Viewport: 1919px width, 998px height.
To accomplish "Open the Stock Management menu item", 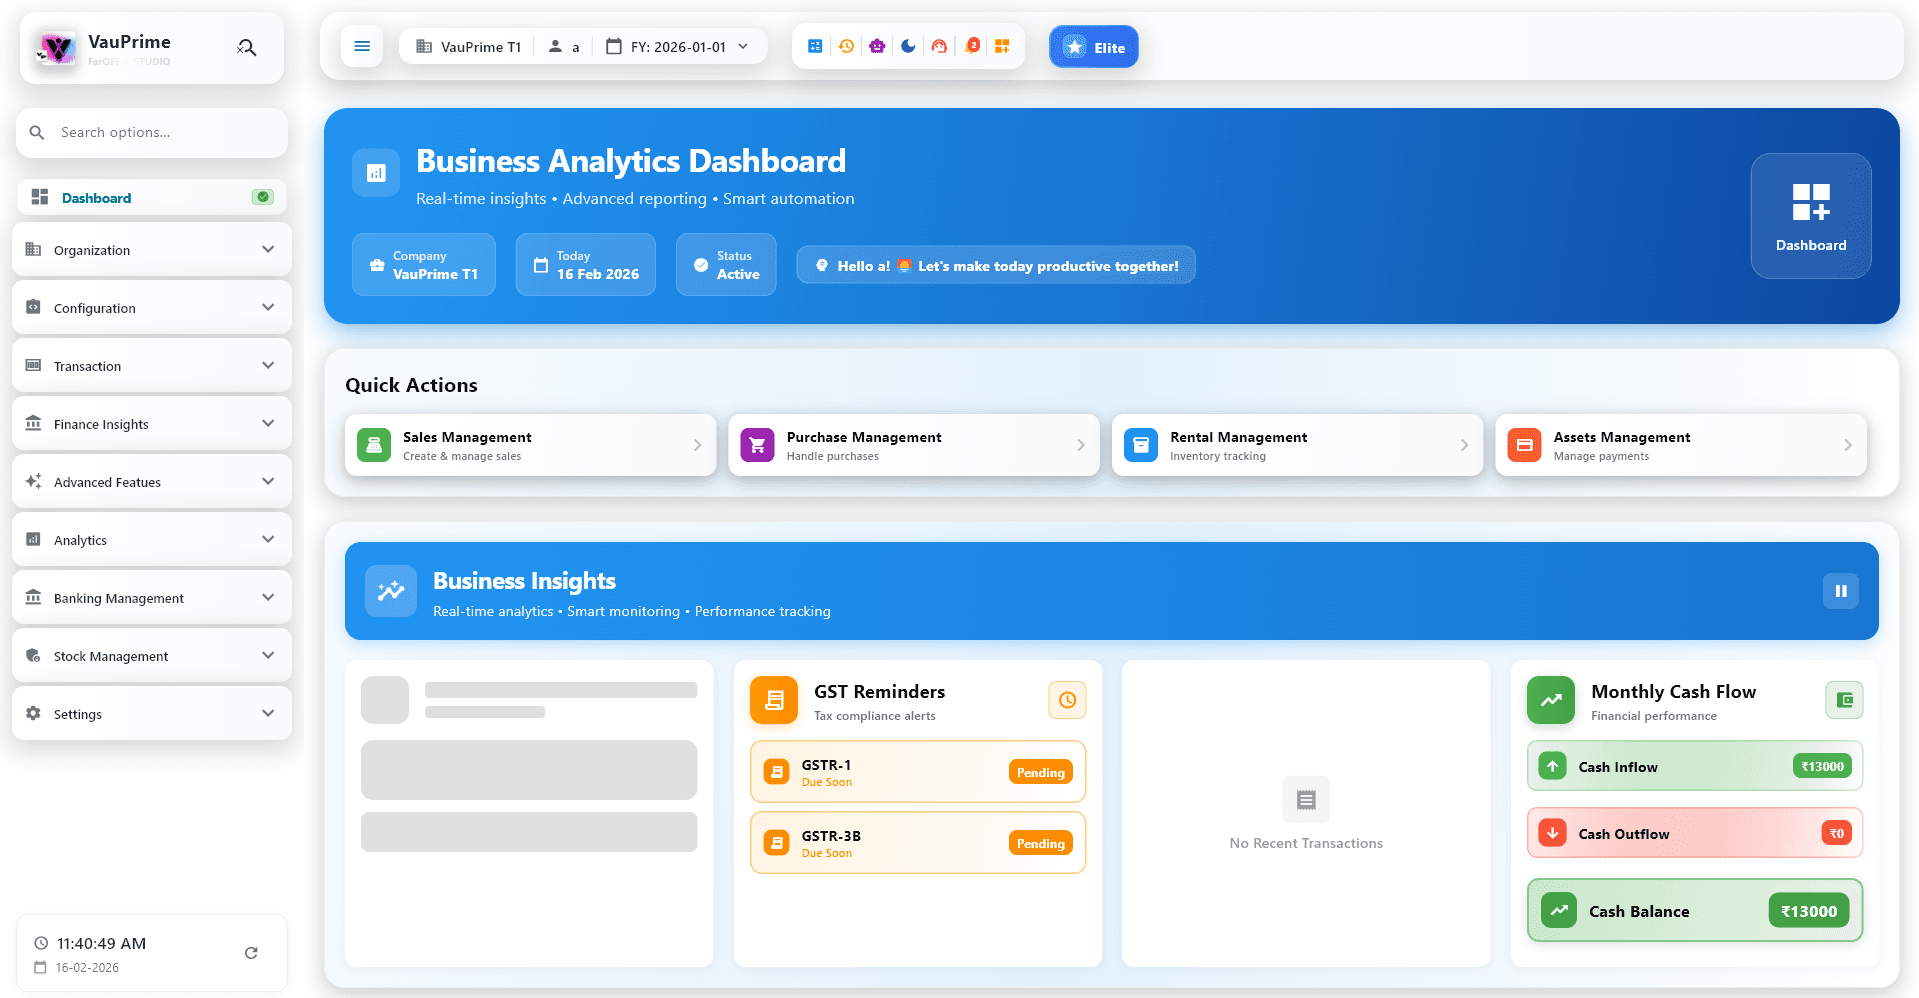I will pos(152,656).
